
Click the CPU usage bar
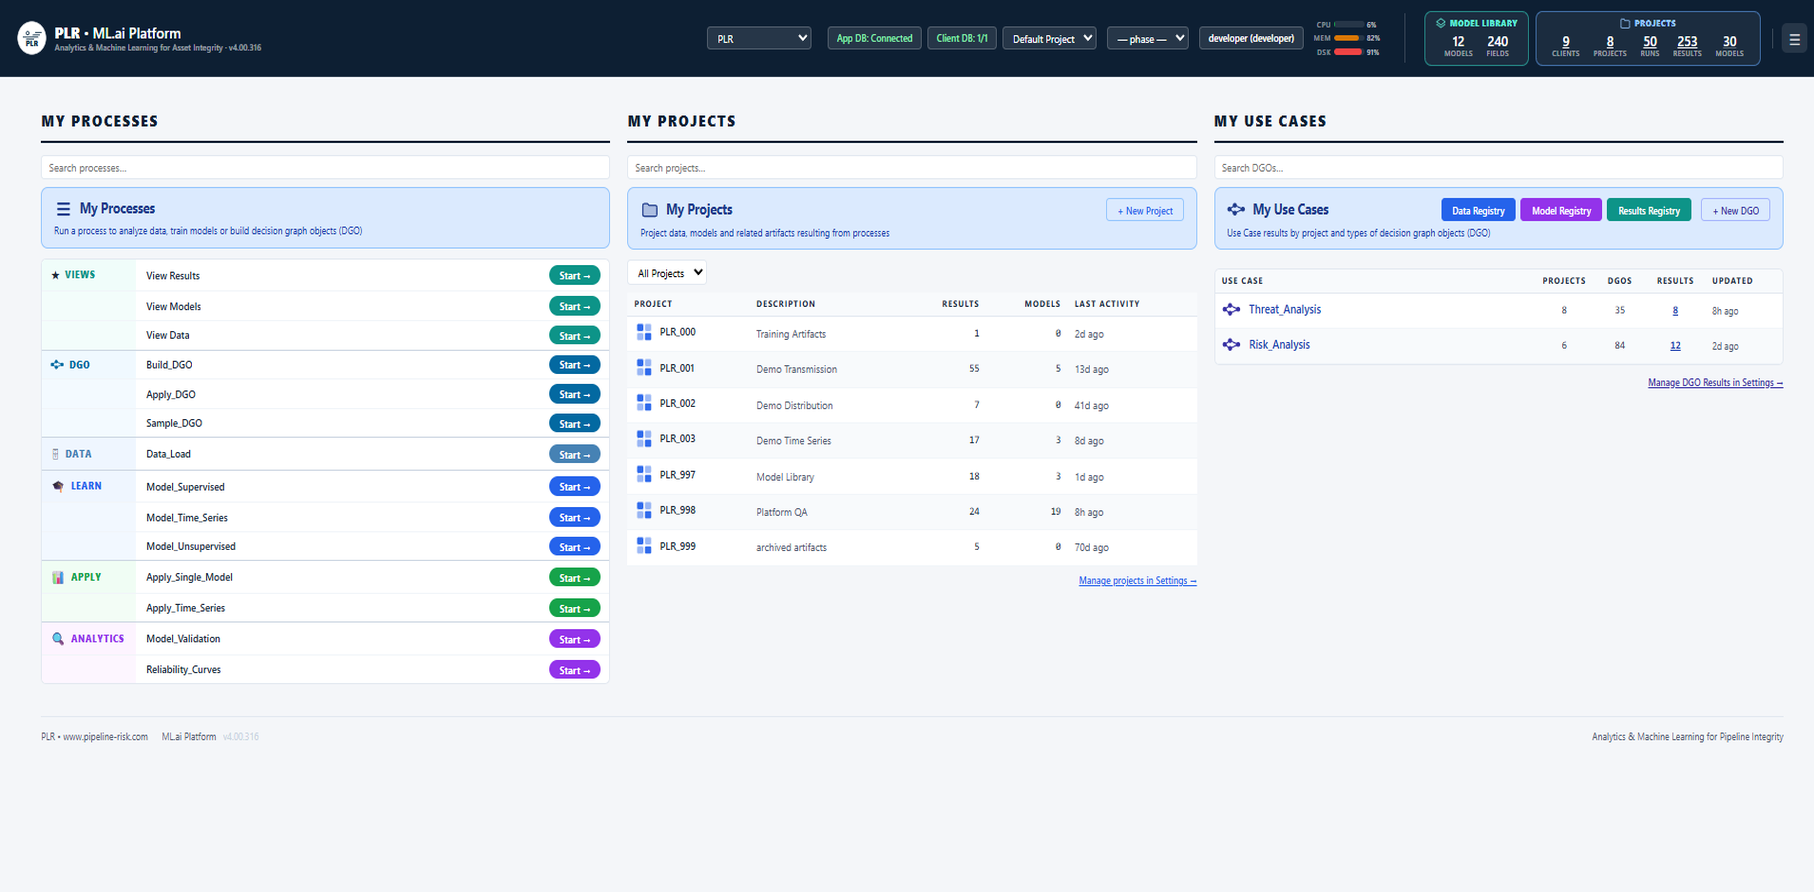coord(1348,24)
